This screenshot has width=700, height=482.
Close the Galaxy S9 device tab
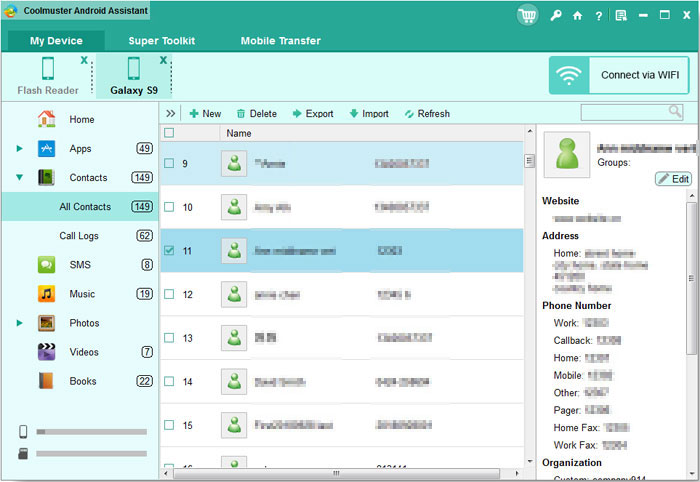click(x=163, y=60)
